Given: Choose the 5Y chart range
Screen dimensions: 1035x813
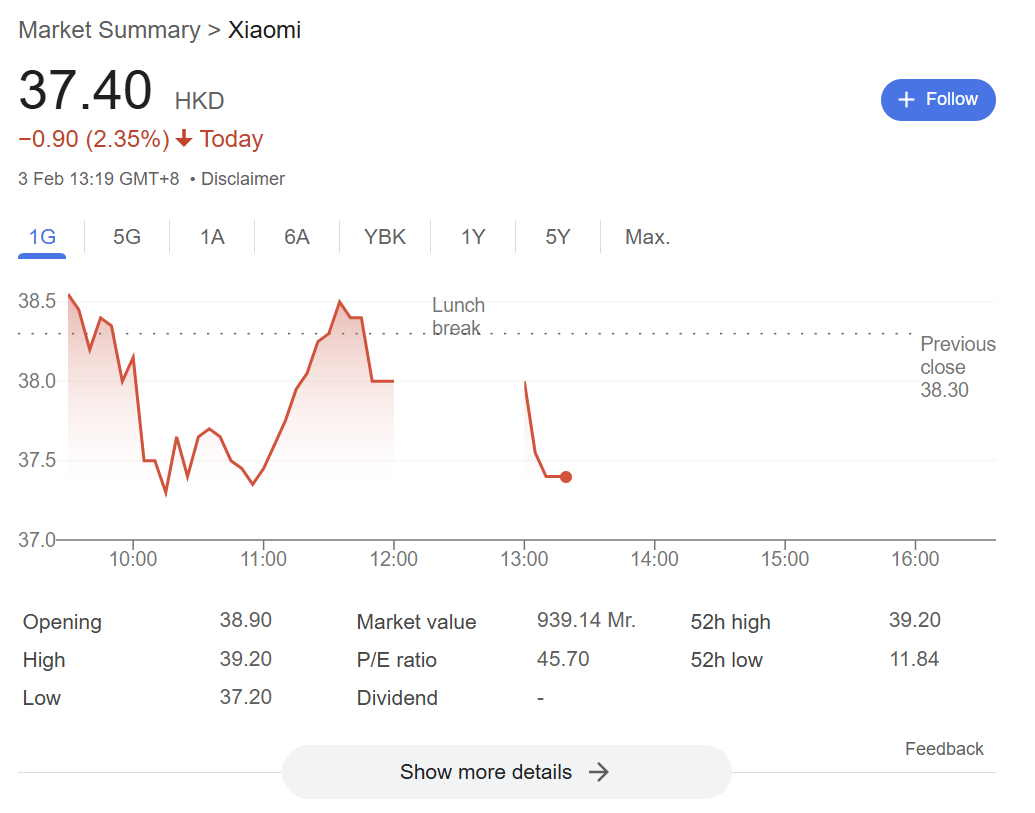Looking at the screenshot, I should [557, 236].
